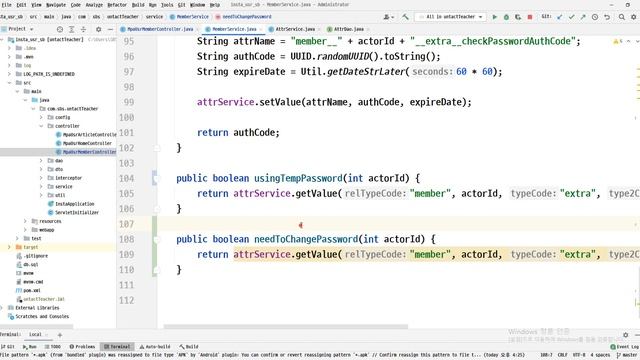
Task: Click the service breadcrumb segment
Action: coord(154,17)
